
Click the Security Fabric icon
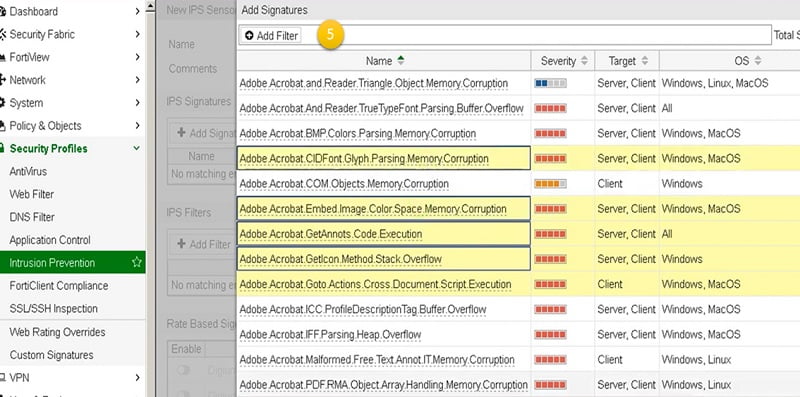pyautogui.click(x=3, y=34)
